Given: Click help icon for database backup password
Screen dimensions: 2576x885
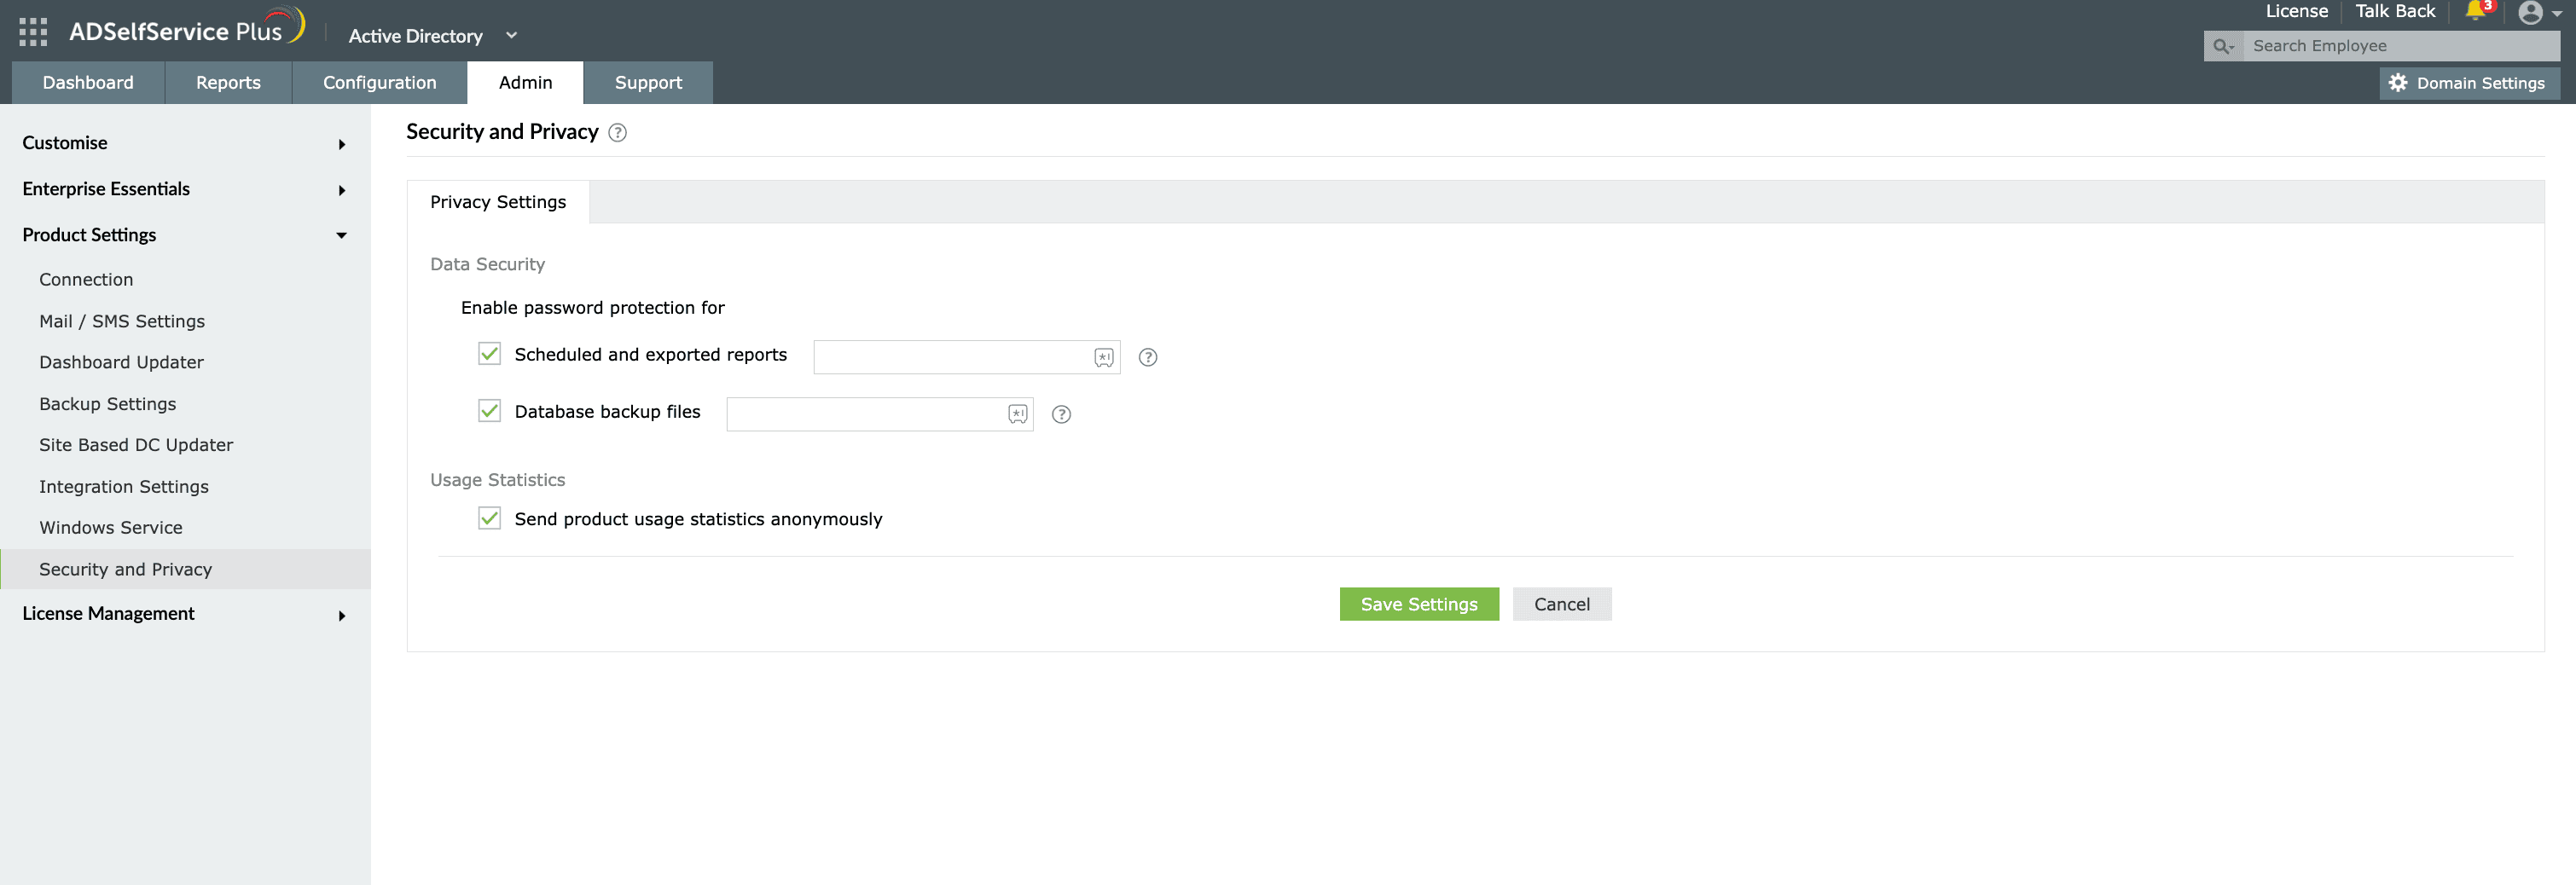Looking at the screenshot, I should [1061, 414].
